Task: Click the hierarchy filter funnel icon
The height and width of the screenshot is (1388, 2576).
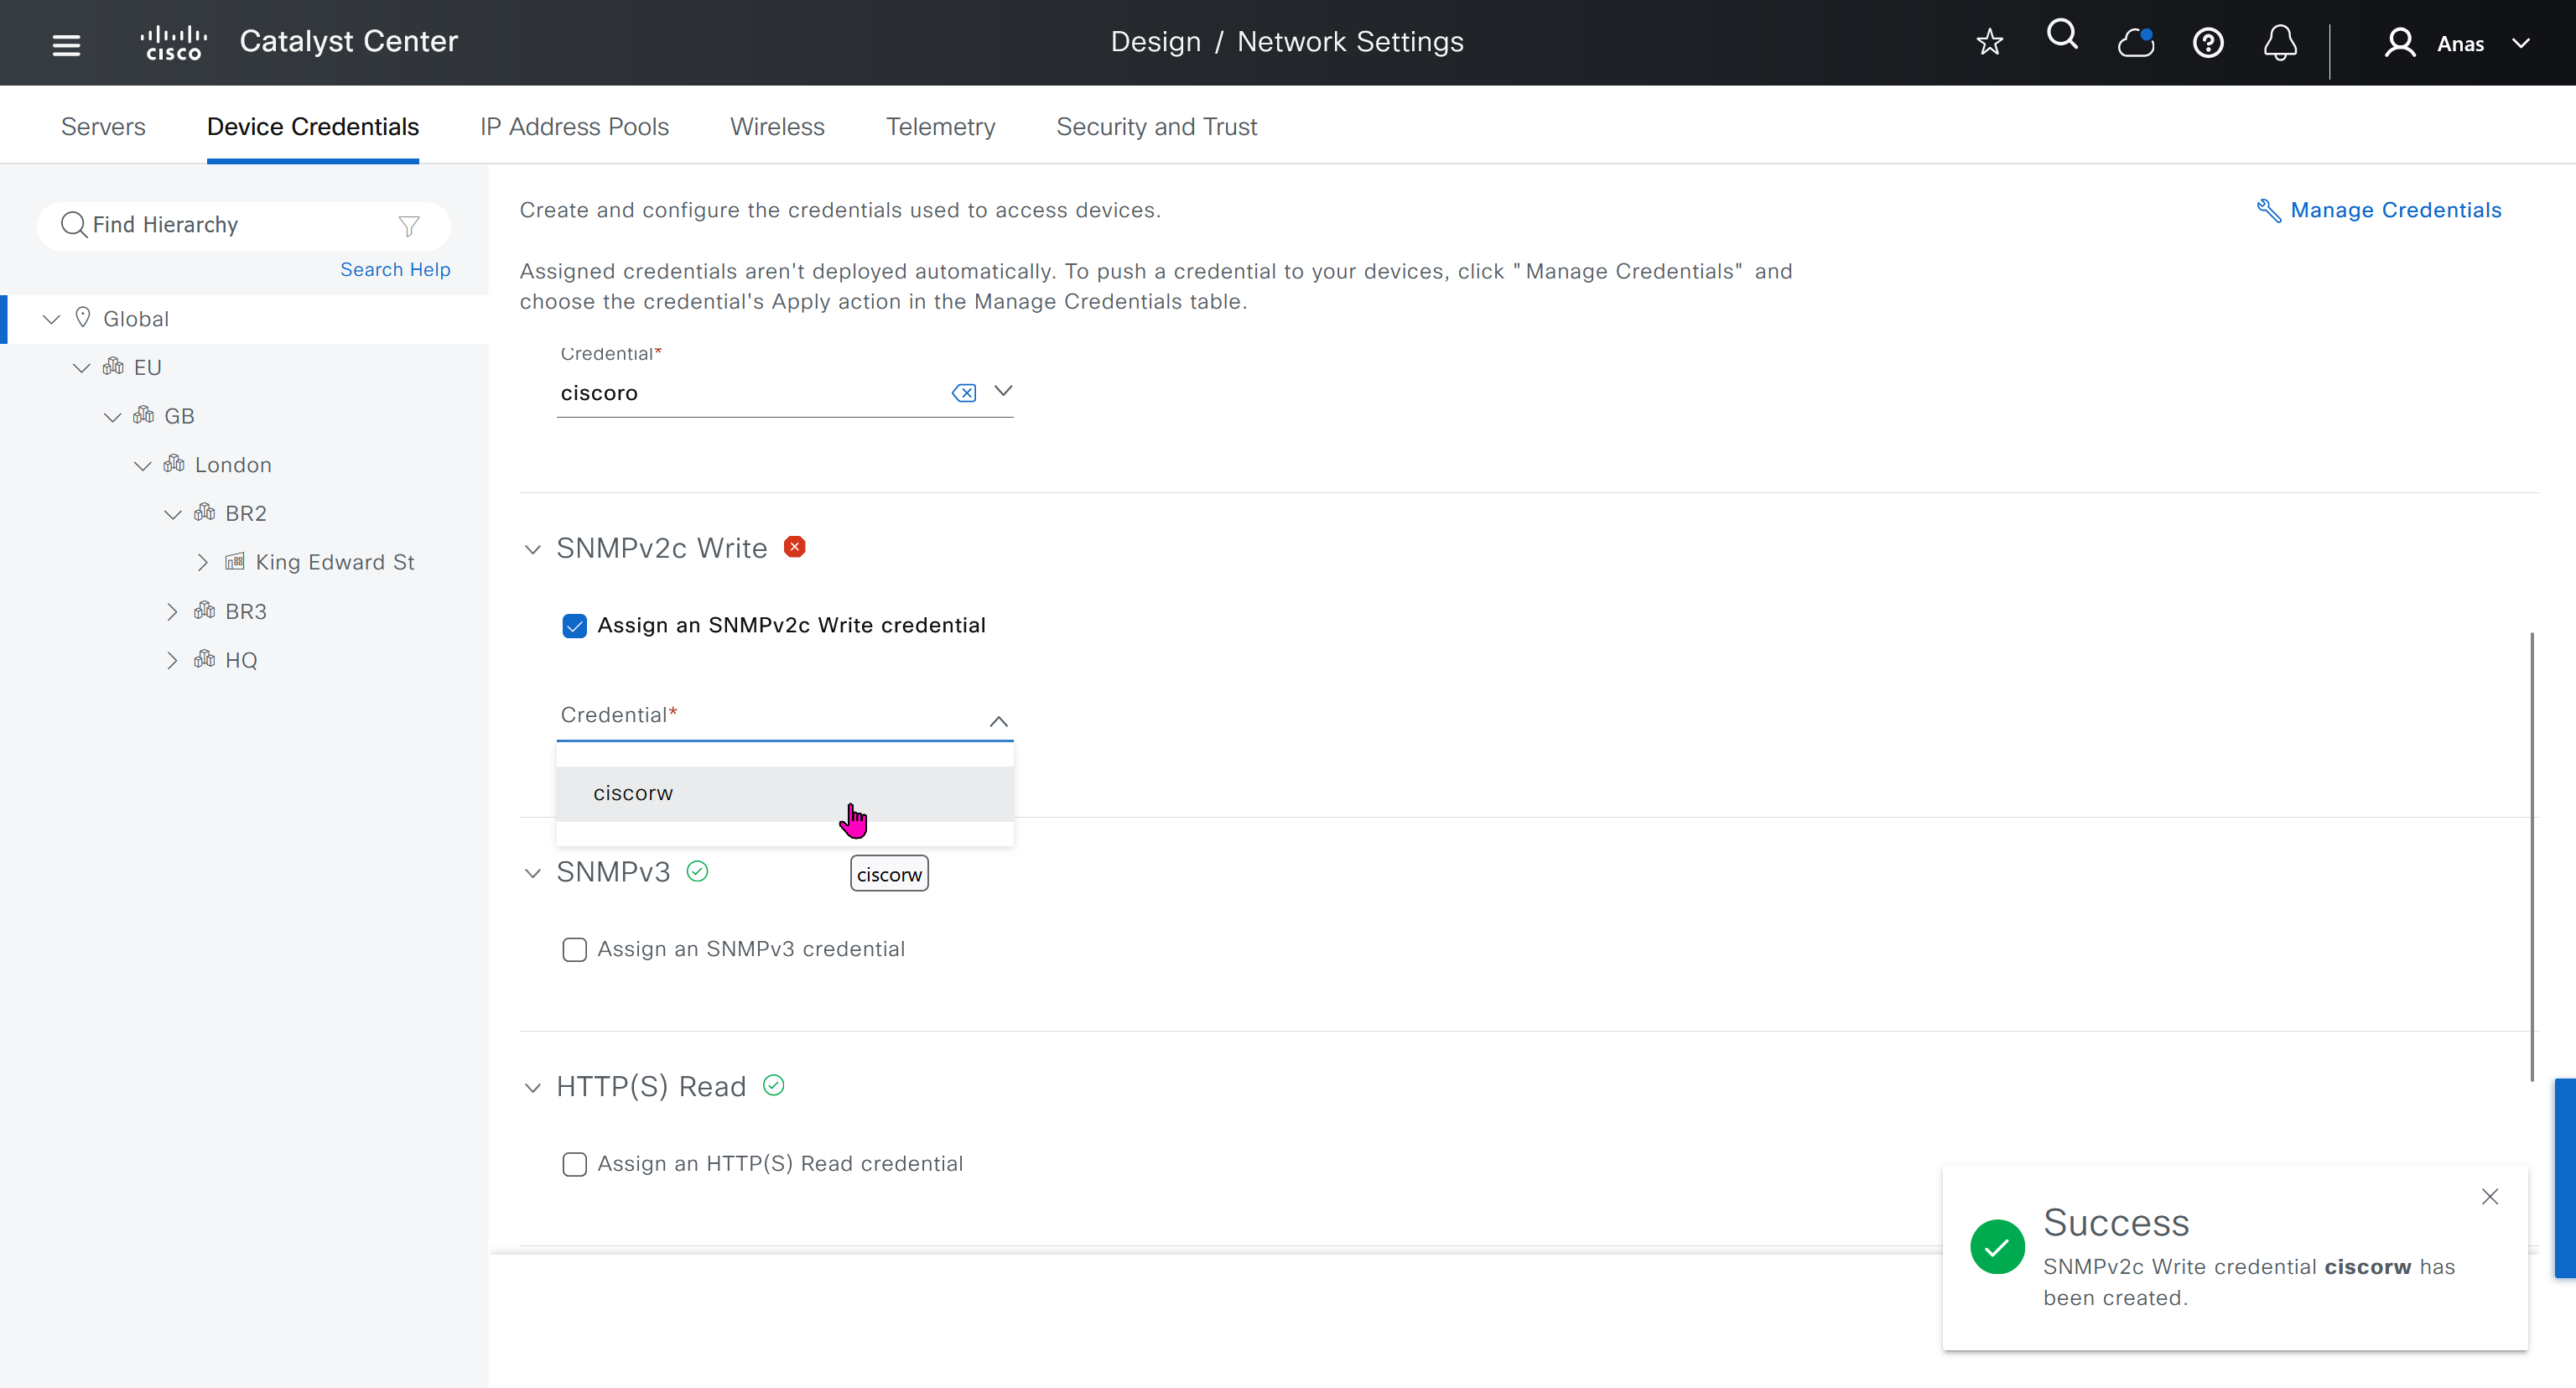Action: click(x=408, y=226)
